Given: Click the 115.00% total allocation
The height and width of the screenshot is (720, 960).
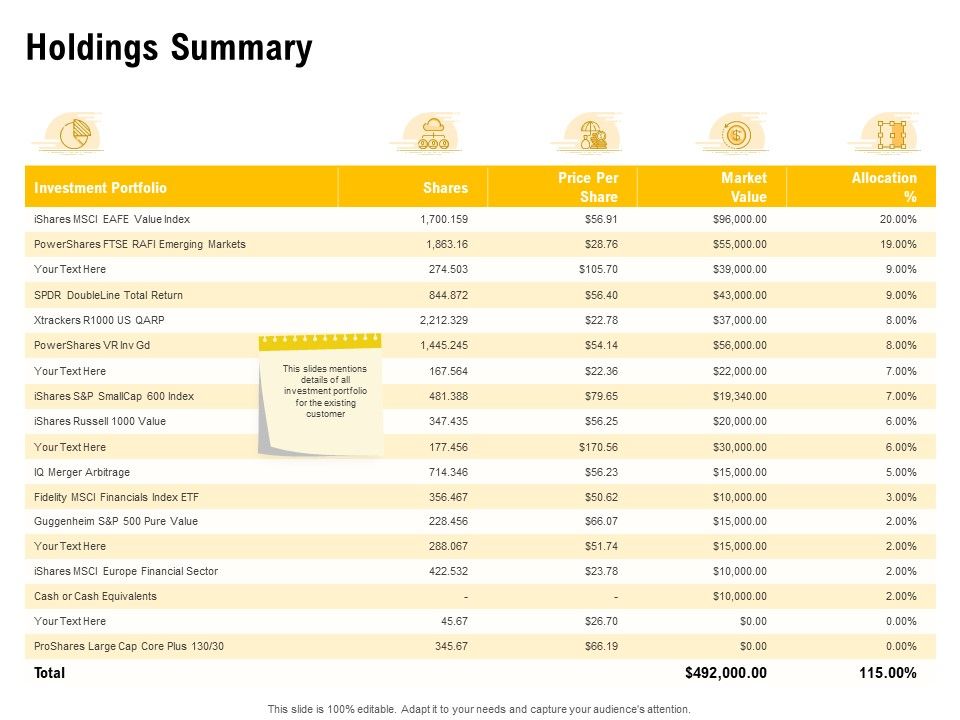Looking at the screenshot, I should [888, 673].
